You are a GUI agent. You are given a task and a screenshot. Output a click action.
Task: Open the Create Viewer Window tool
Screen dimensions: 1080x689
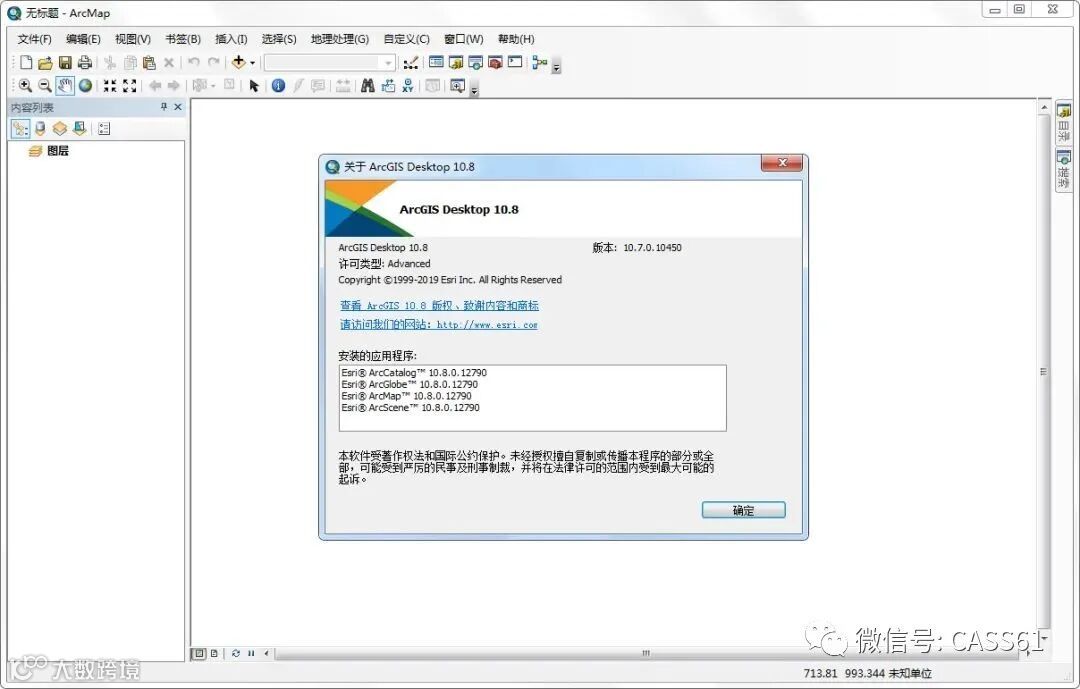point(457,85)
